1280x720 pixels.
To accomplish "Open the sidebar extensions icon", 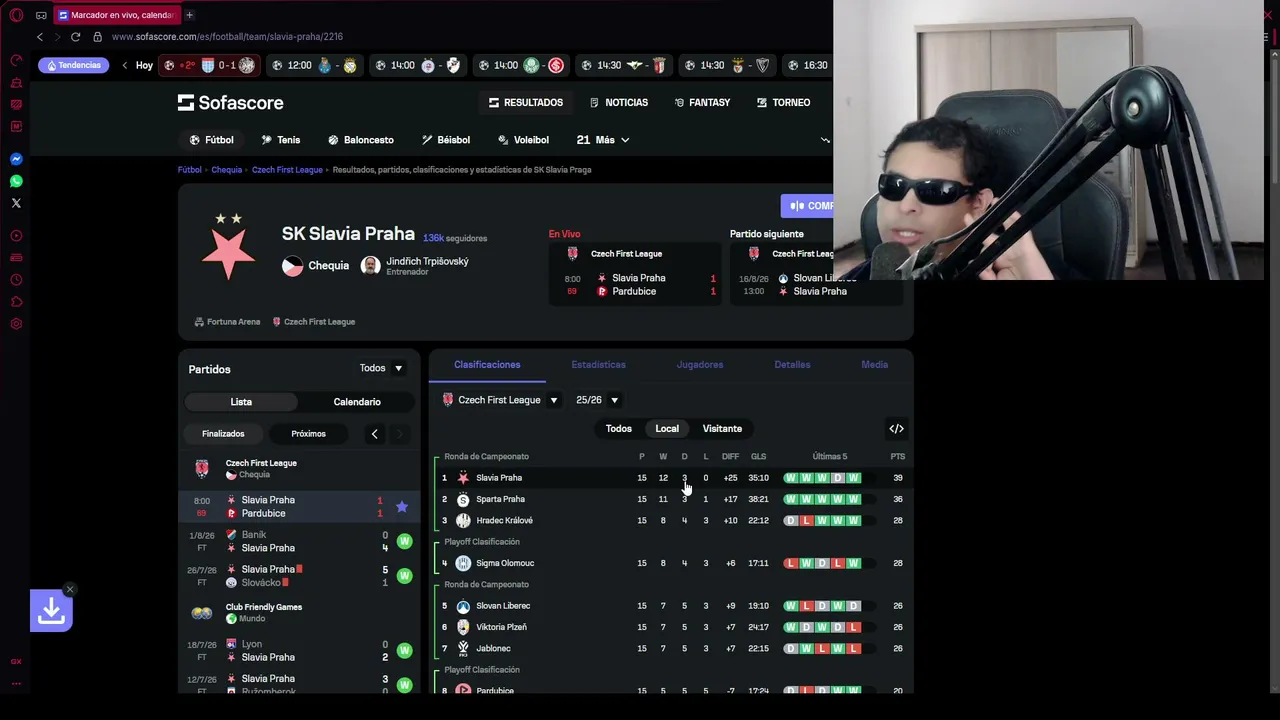I will (16, 302).
